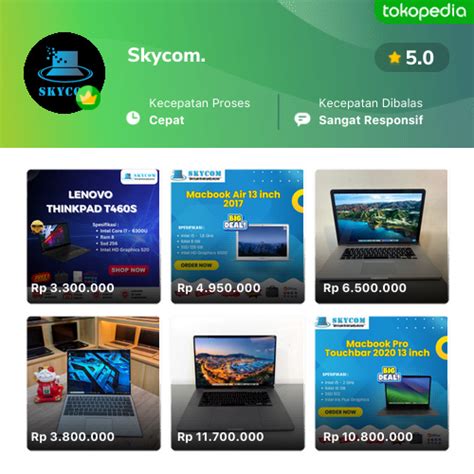Open the Rp 6.500.000 laptop product
Viewport: 474px width, 474px height.
click(382, 236)
